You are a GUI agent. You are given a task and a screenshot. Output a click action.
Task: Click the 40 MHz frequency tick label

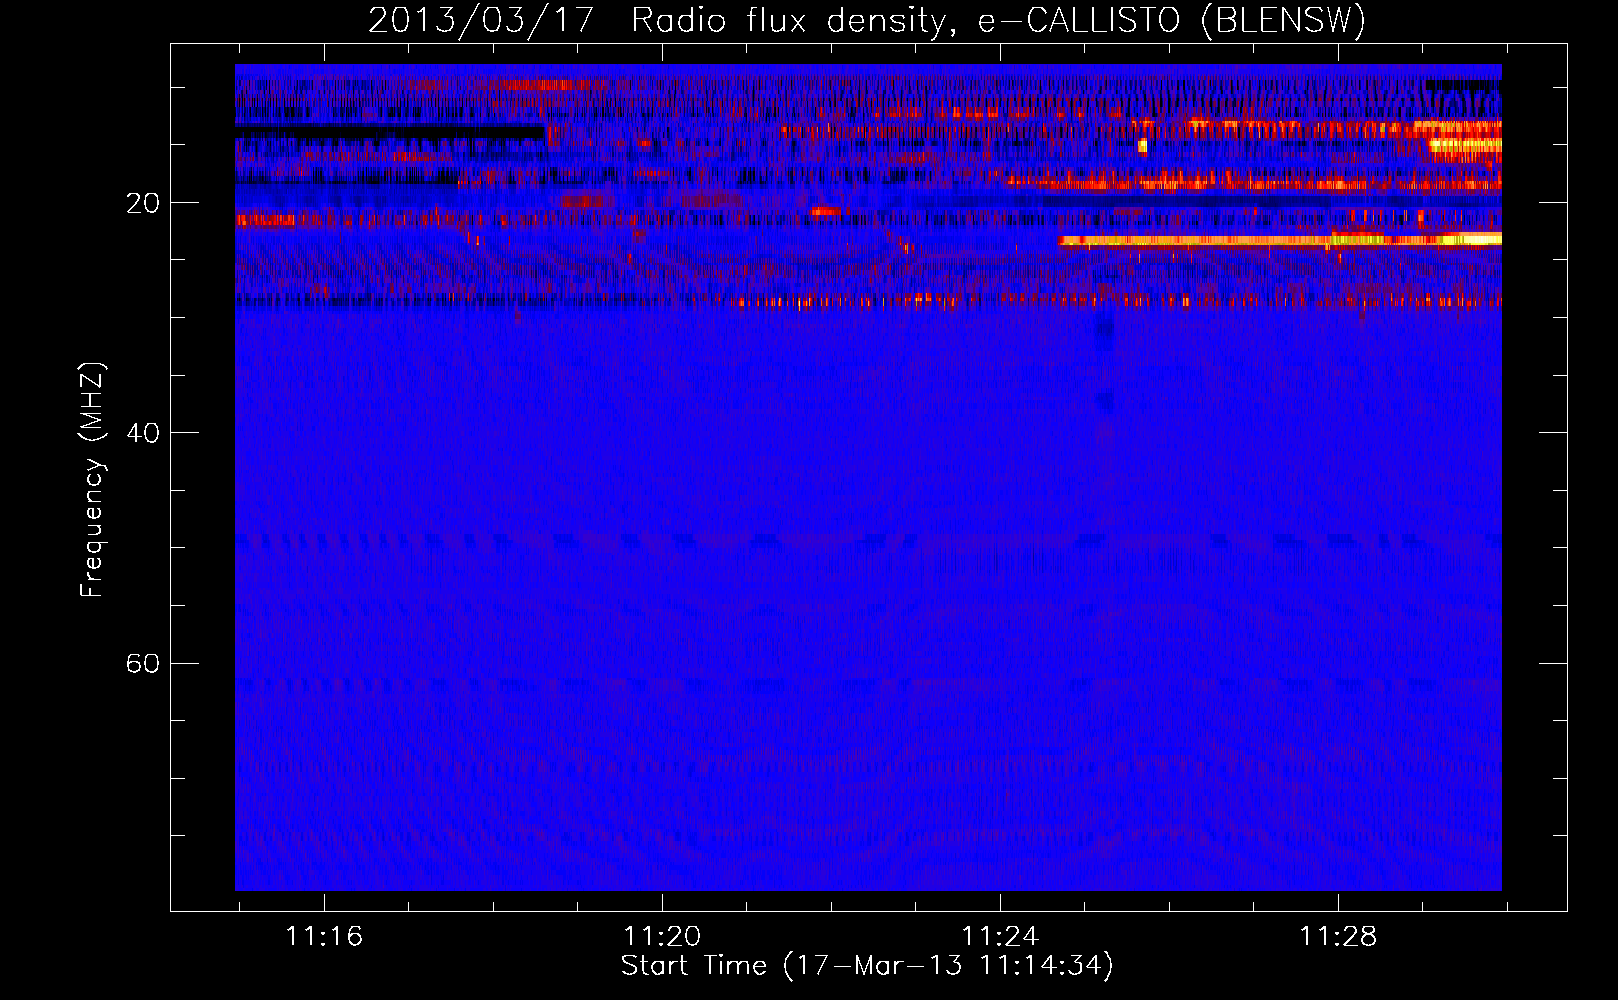[x=142, y=433]
